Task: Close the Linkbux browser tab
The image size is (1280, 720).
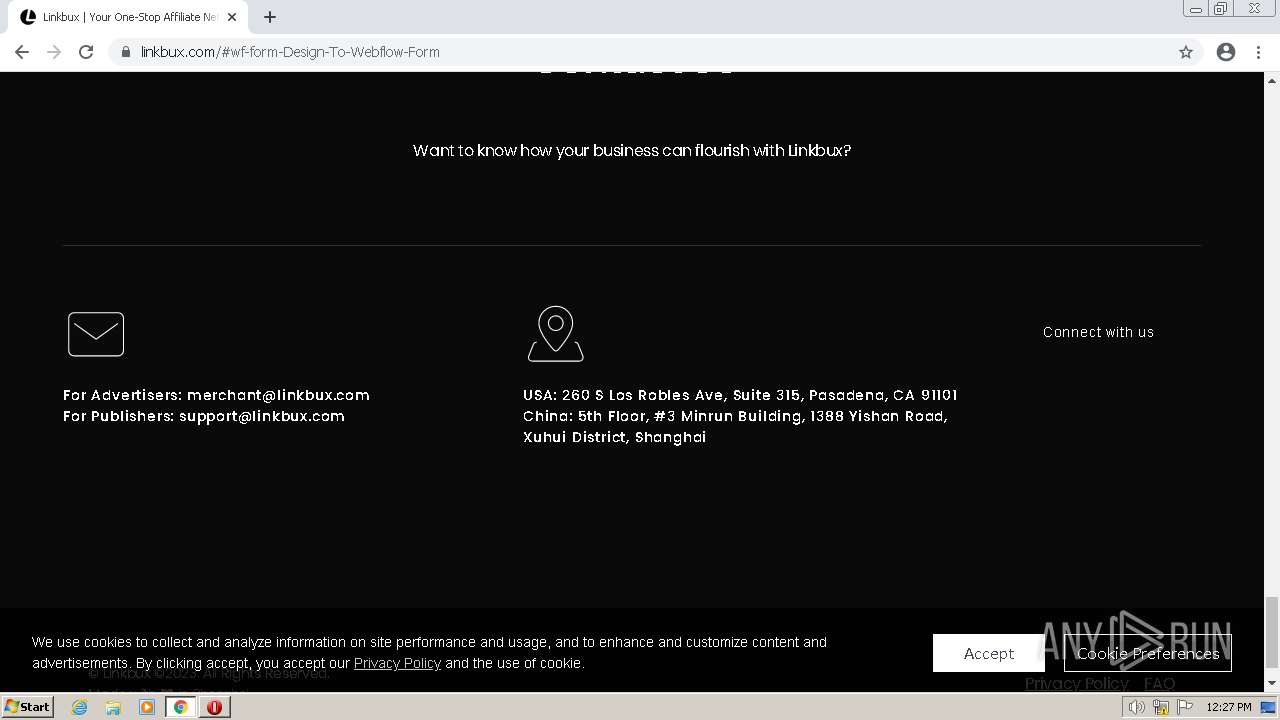Action: [232, 17]
